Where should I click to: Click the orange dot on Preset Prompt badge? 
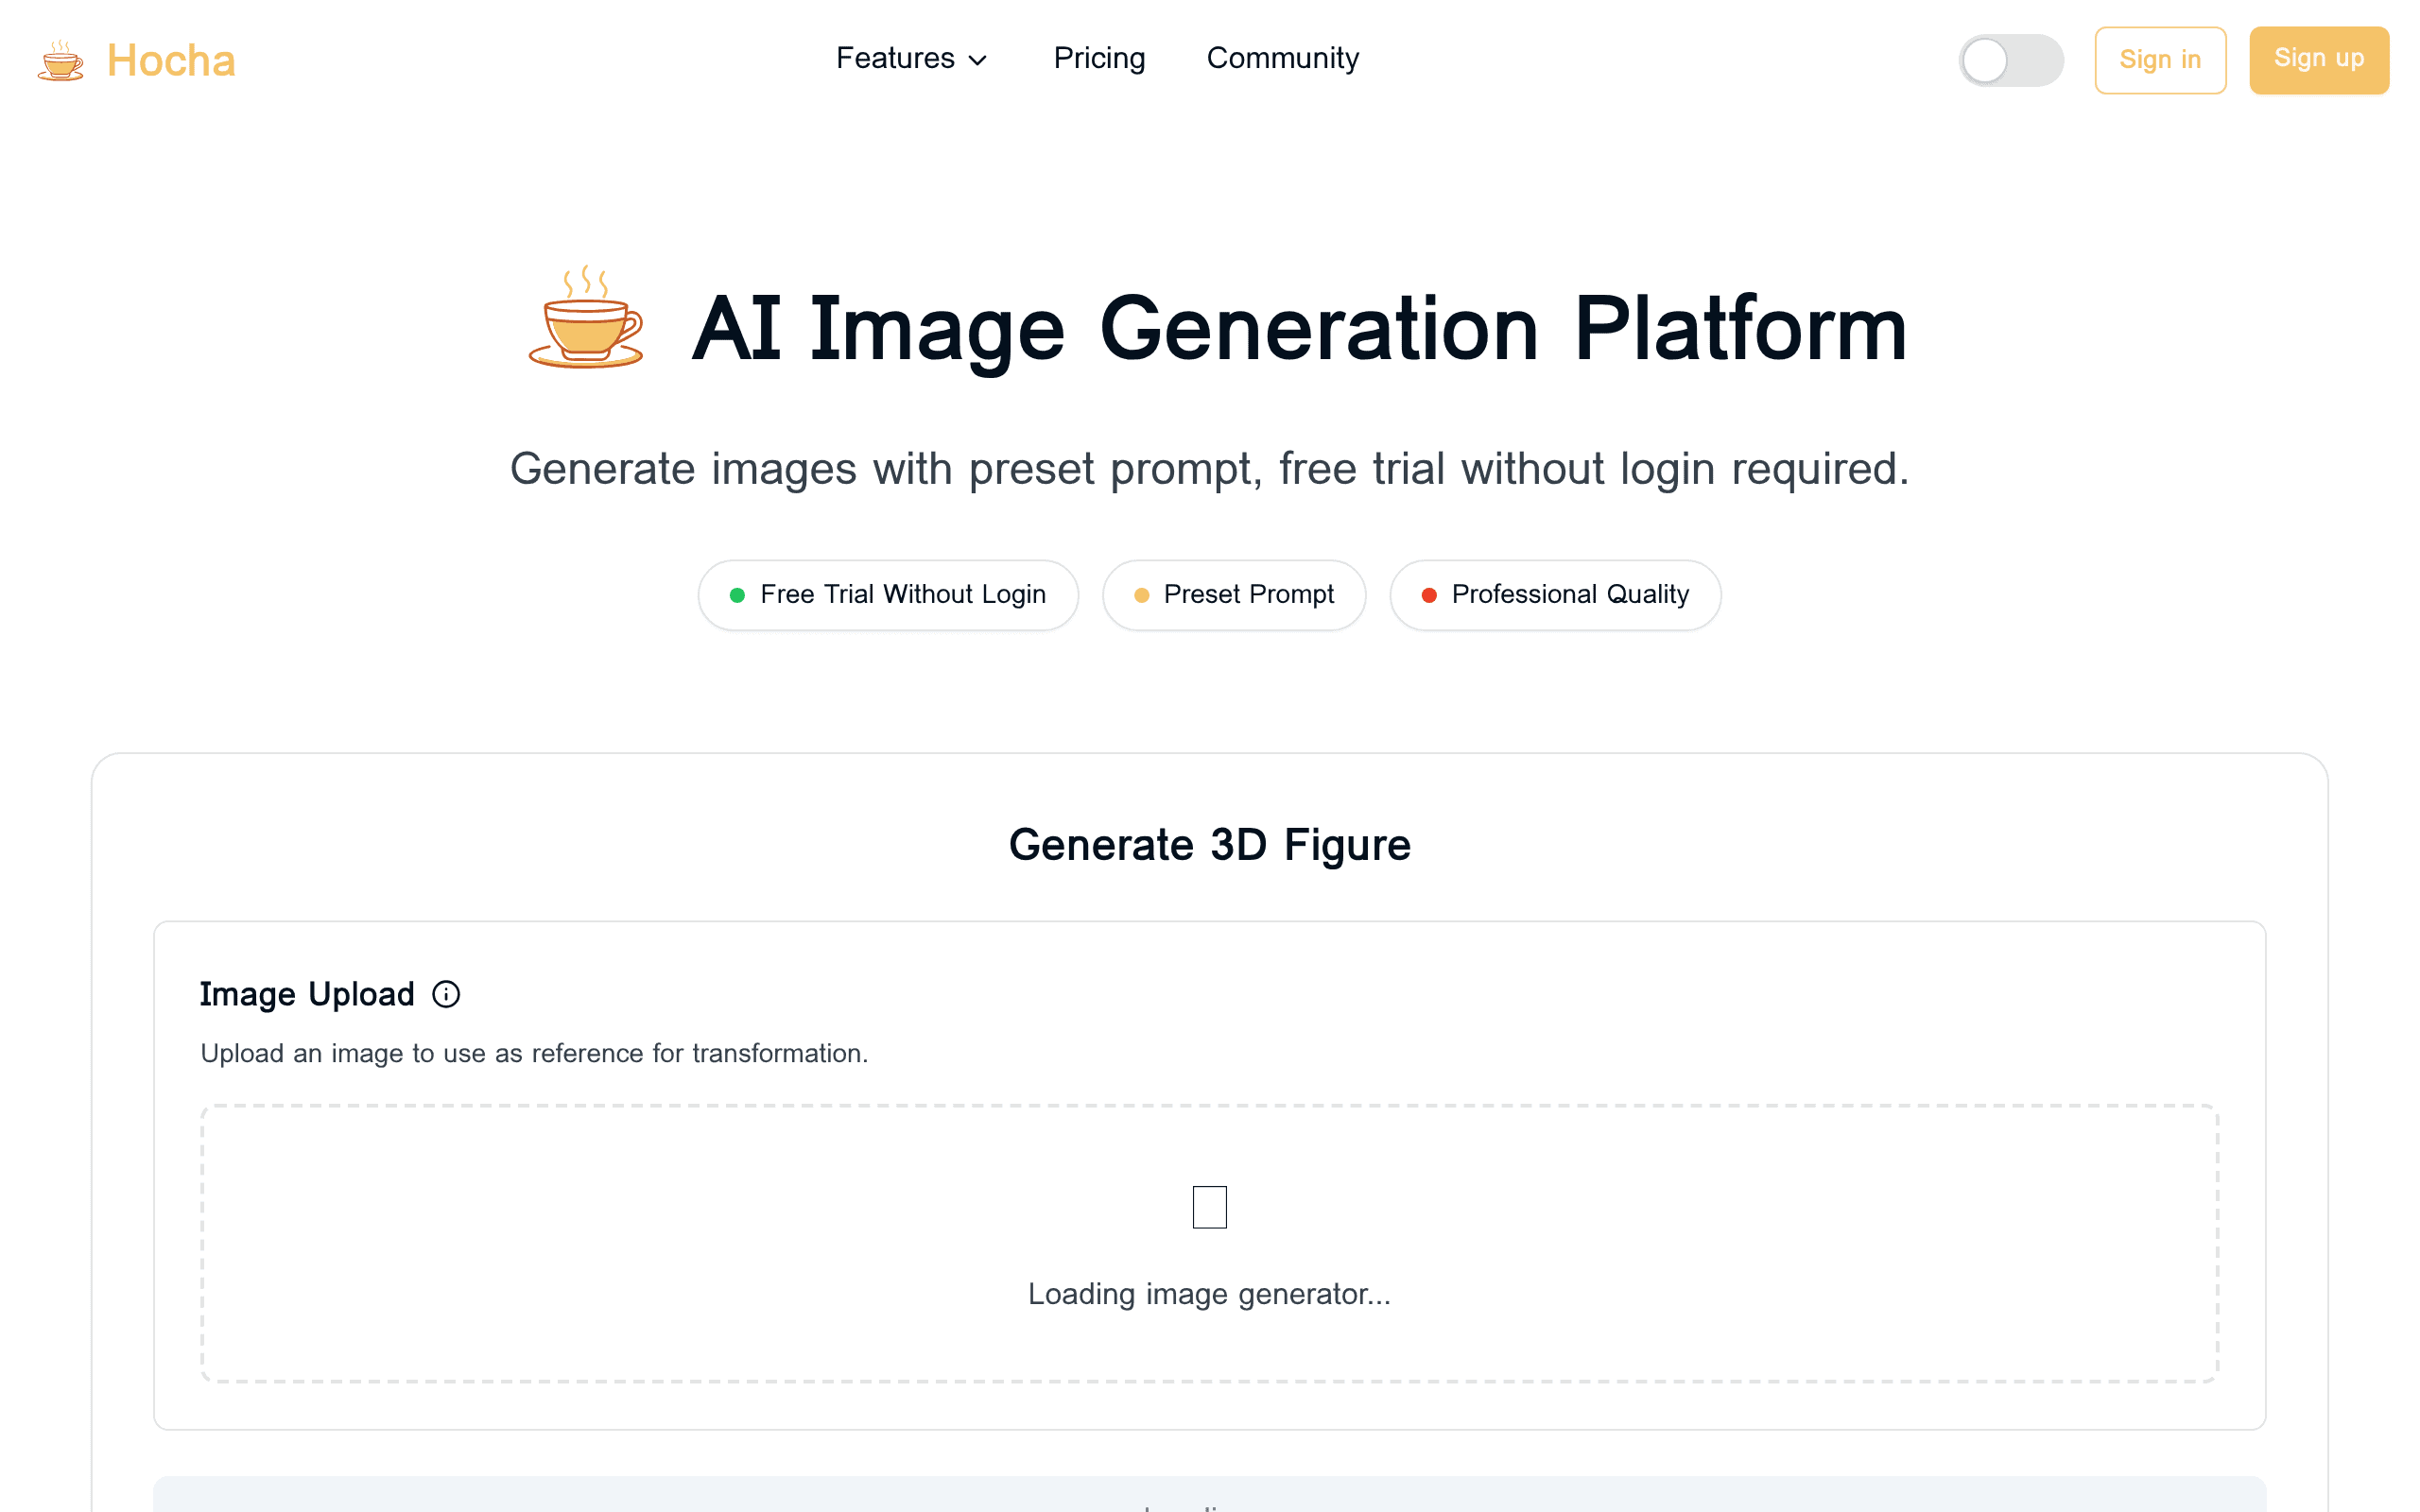coord(1141,595)
